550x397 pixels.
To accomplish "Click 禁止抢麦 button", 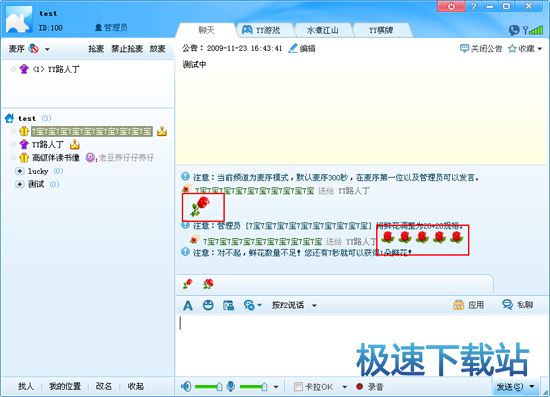I will tap(127, 49).
